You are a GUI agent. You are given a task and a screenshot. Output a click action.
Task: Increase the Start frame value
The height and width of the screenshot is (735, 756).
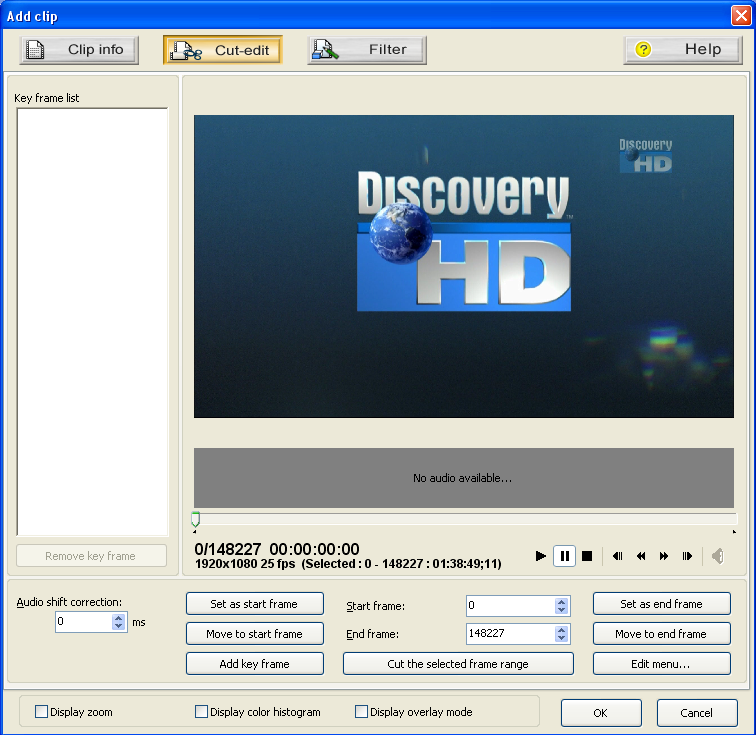pyautogui.click(x=561, y=602)
